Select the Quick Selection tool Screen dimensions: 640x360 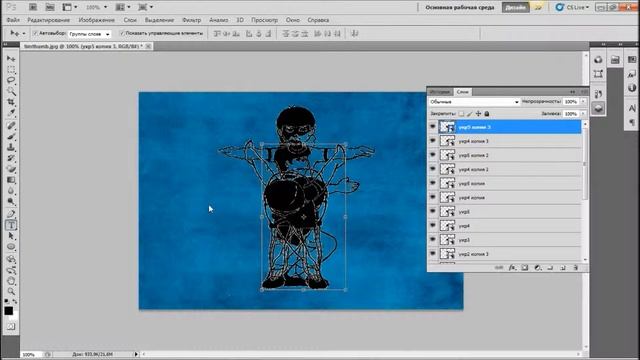click(x=11, y=91)
